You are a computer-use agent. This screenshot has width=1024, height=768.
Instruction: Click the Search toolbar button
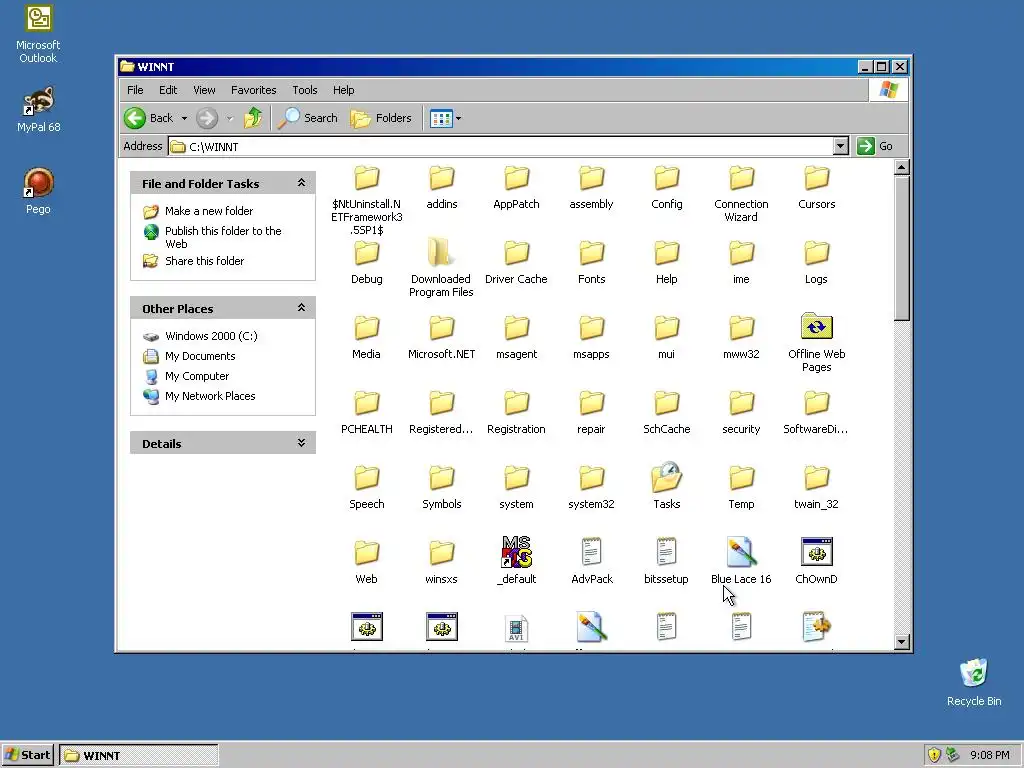point(308,118)
